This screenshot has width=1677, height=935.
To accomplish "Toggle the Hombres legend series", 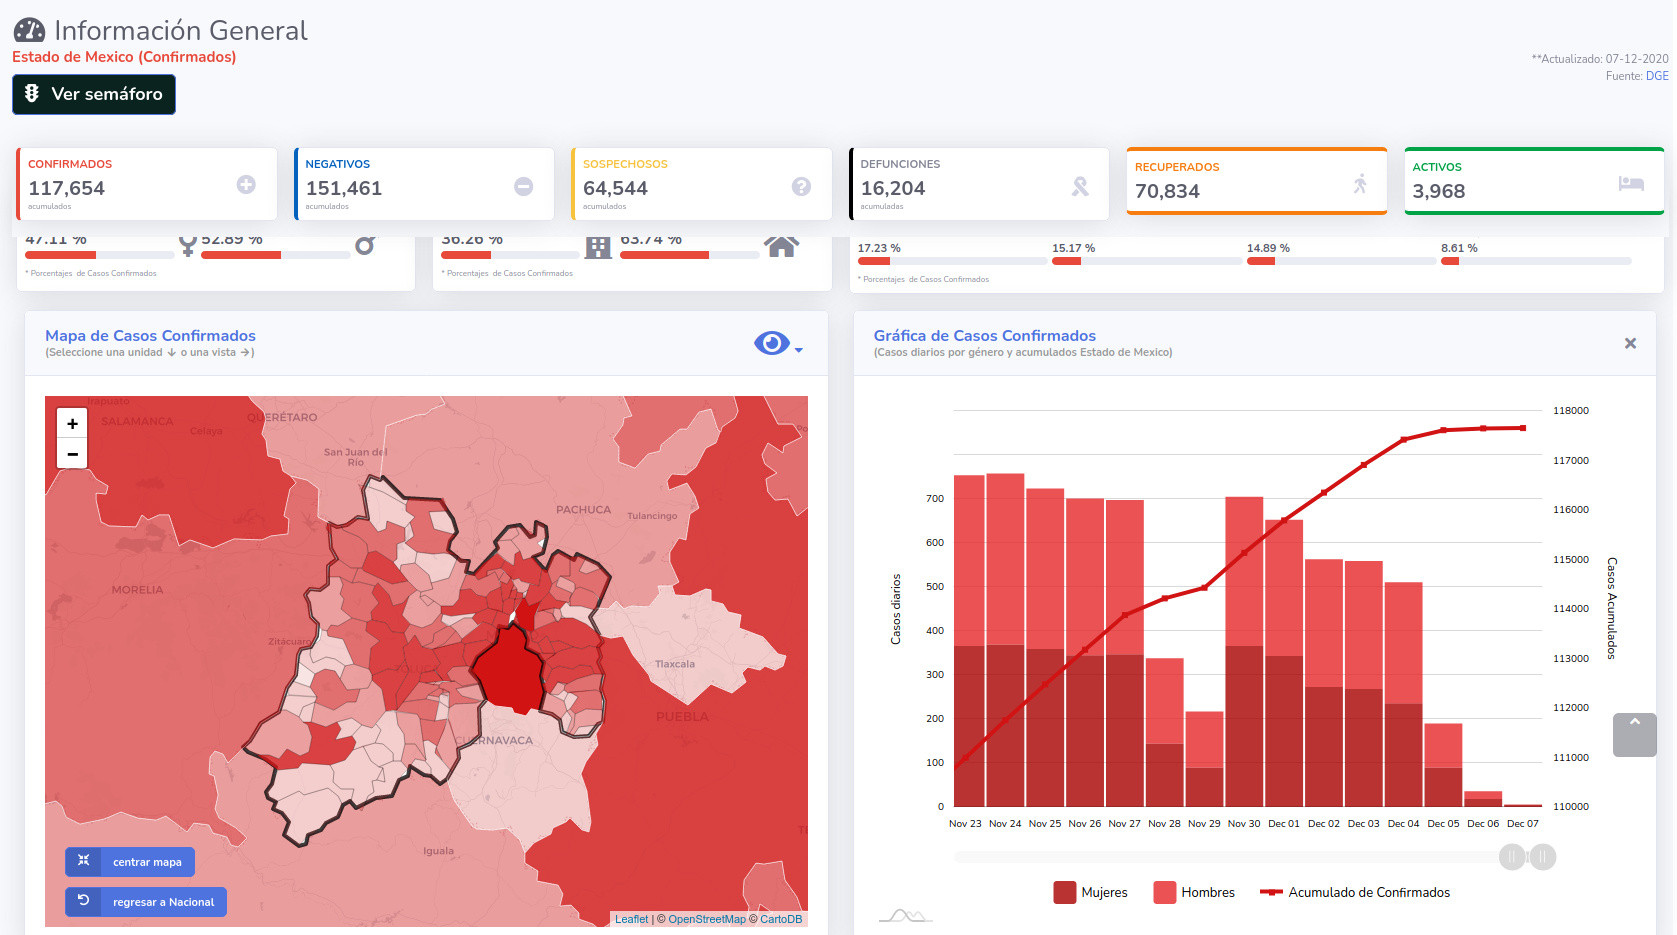I will point(1194,892).
